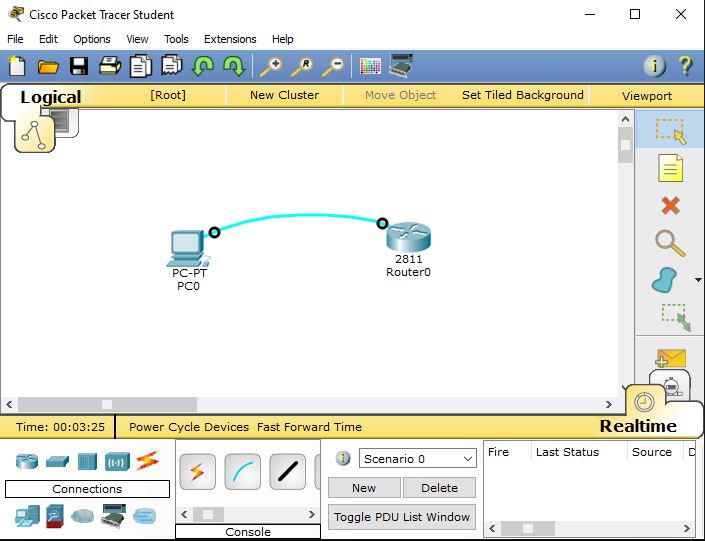705x541 pixels.
Task: Choose automatic connection type lightning
Action: pyautogui.click(x=197, y=472)
